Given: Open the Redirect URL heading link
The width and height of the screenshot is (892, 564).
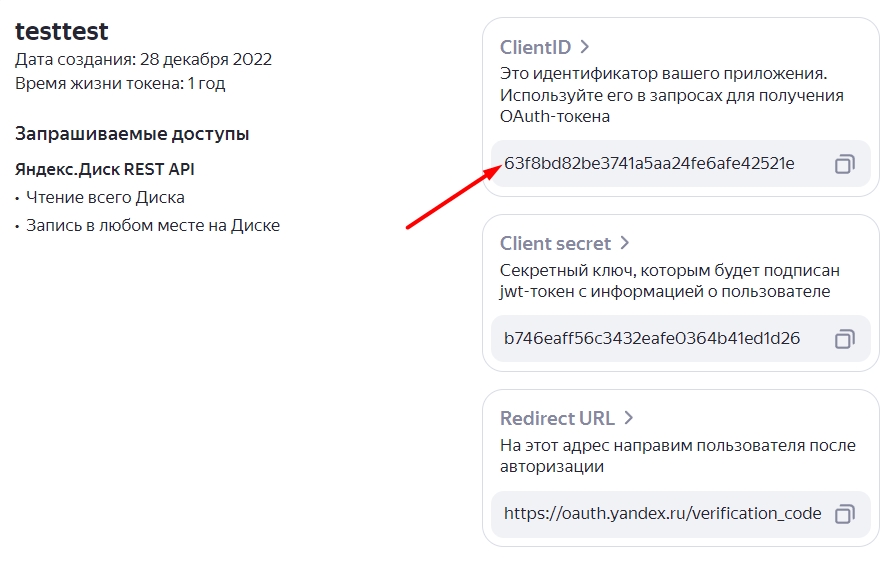Looking at the screenshot, I should click(557, 418).
